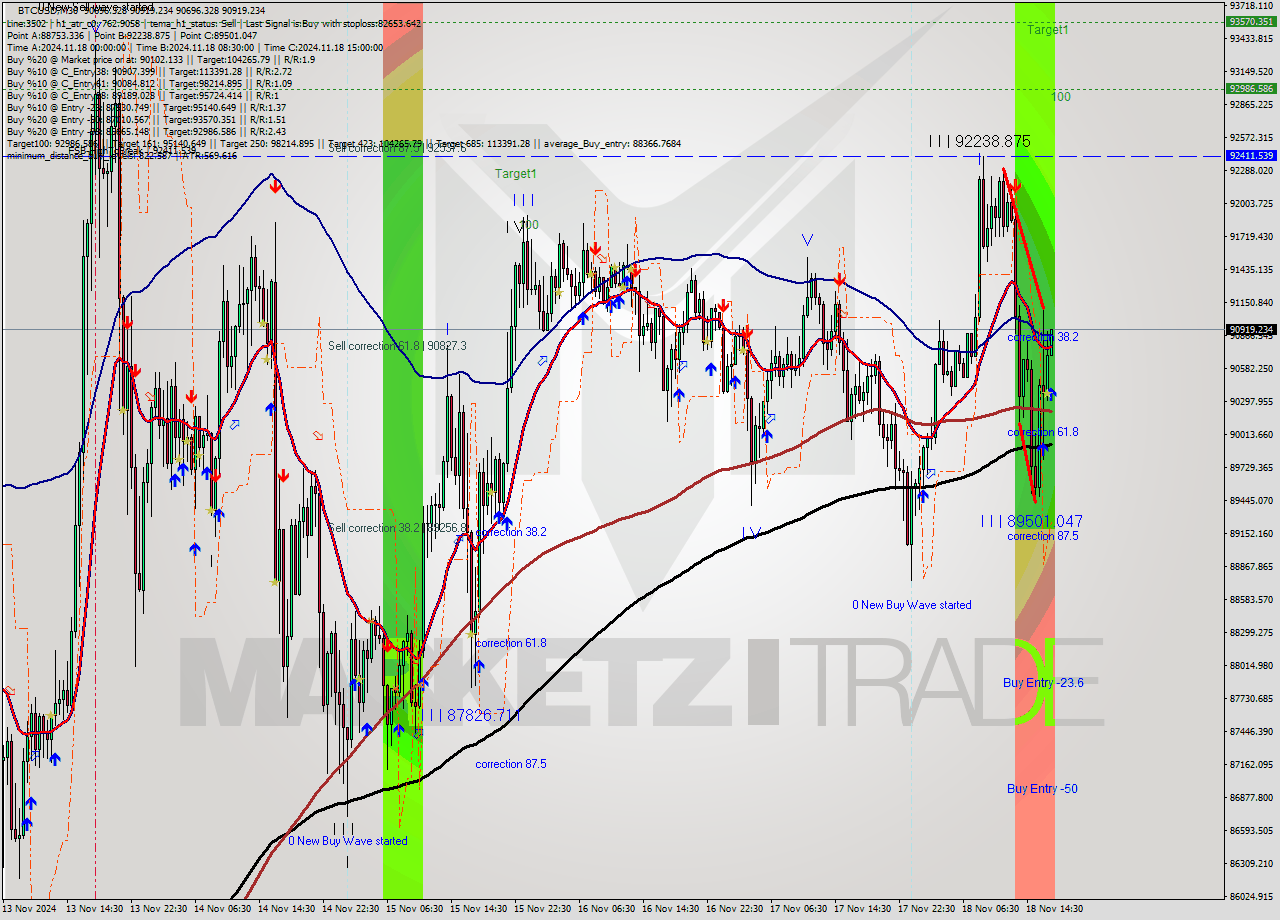The image size is (1280, 920).
Task: Click 'average_Buy_entry: 88366.7684' text
Action: (613, 143)
